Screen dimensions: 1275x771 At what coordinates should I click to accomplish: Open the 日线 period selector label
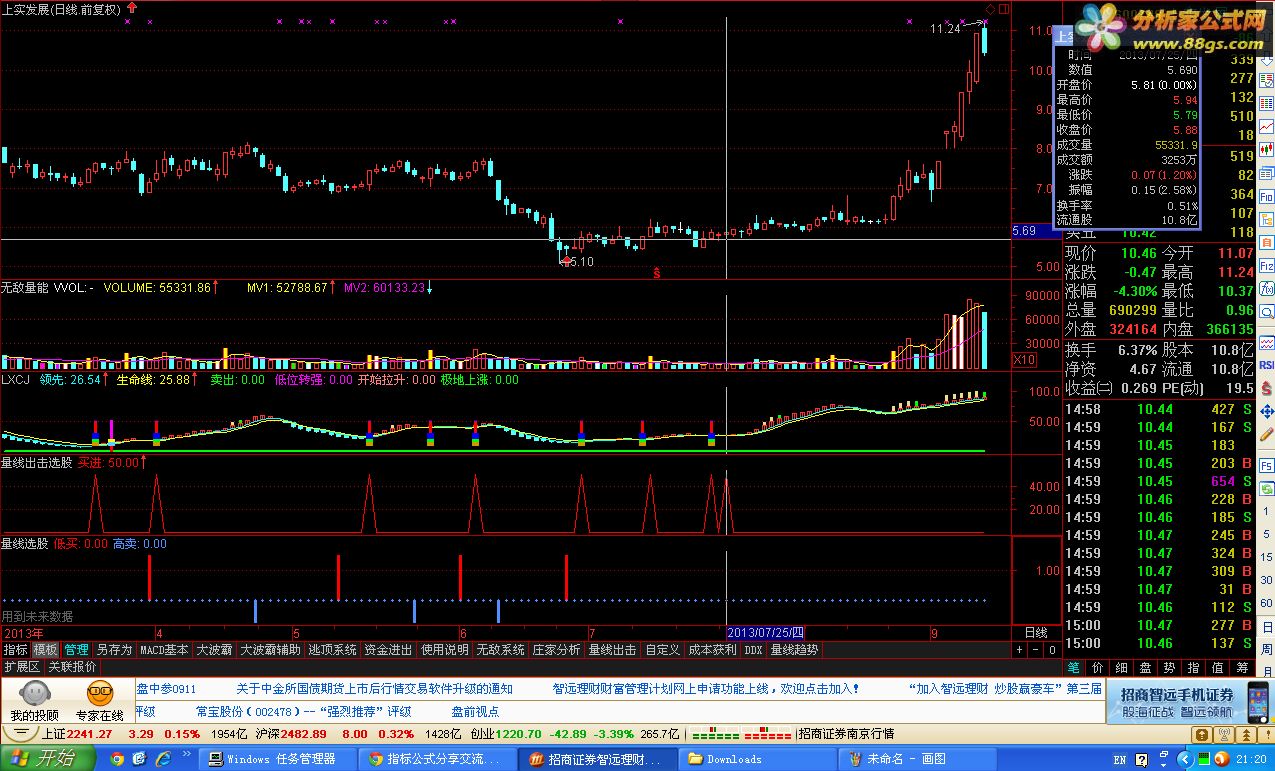tap(1036, 632)
